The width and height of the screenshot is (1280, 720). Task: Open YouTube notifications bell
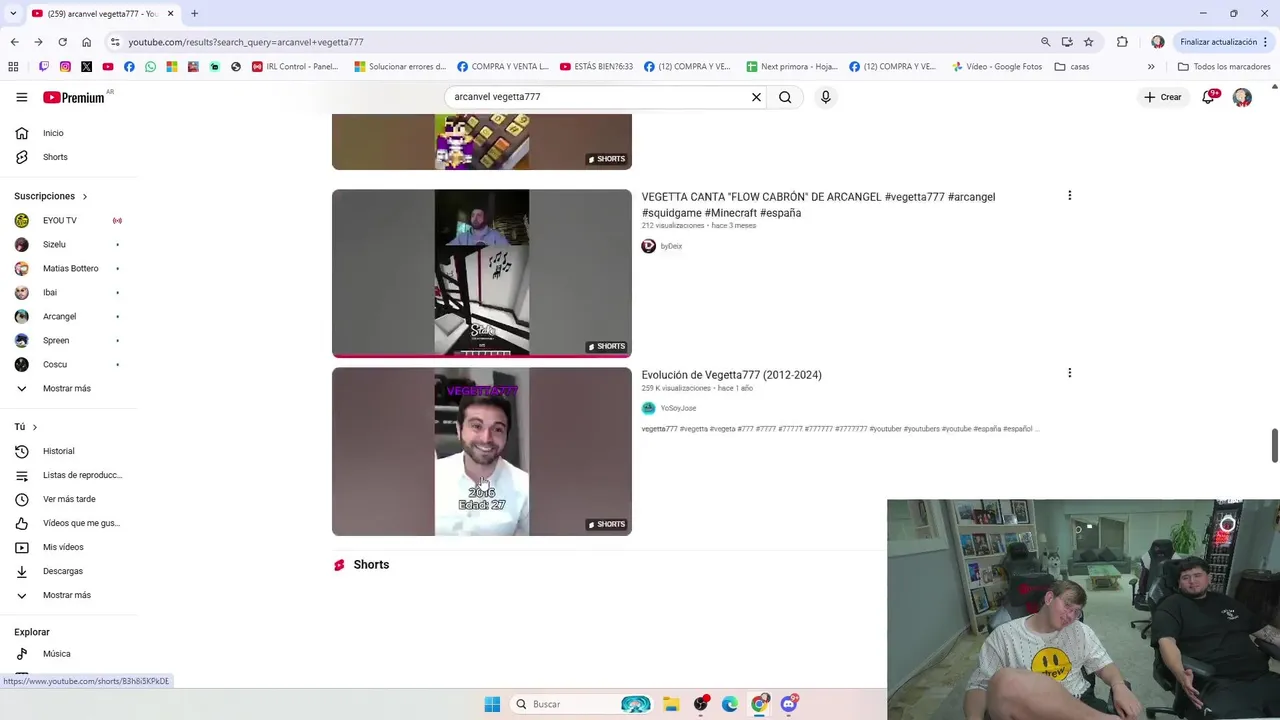1209,97
